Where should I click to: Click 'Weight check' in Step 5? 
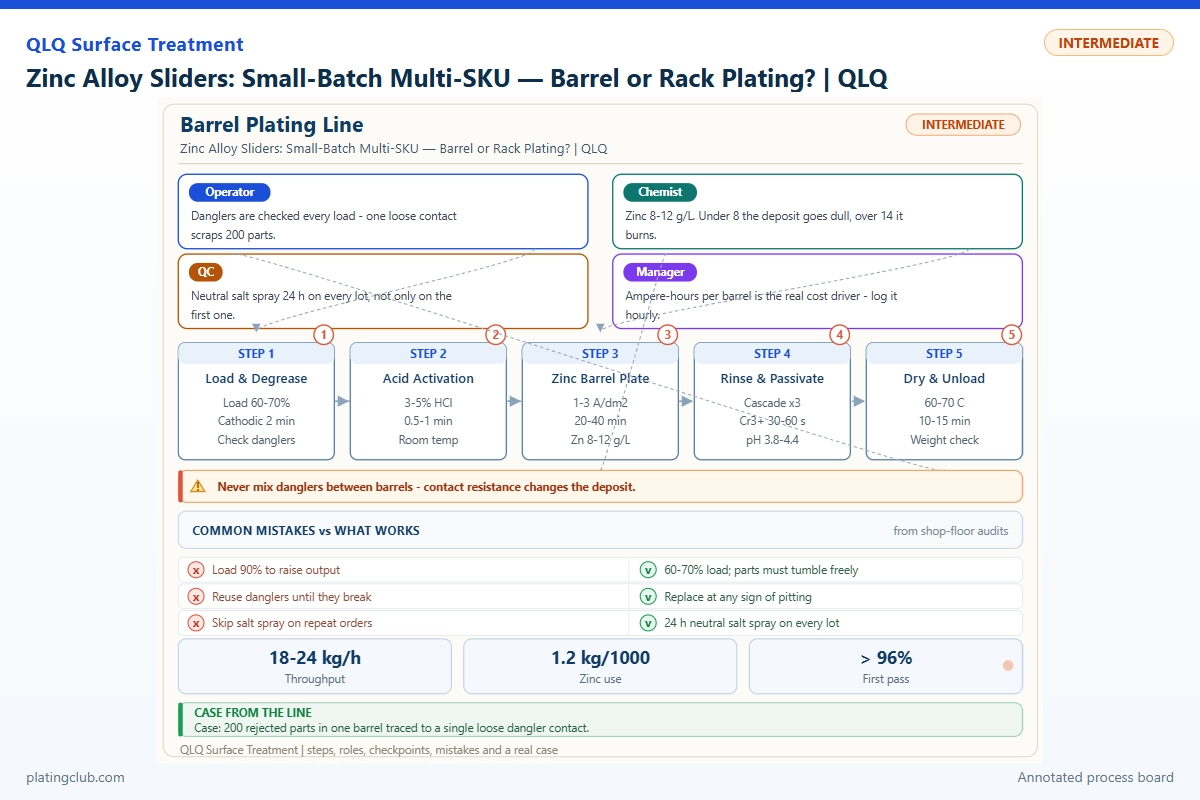(944, 440)
